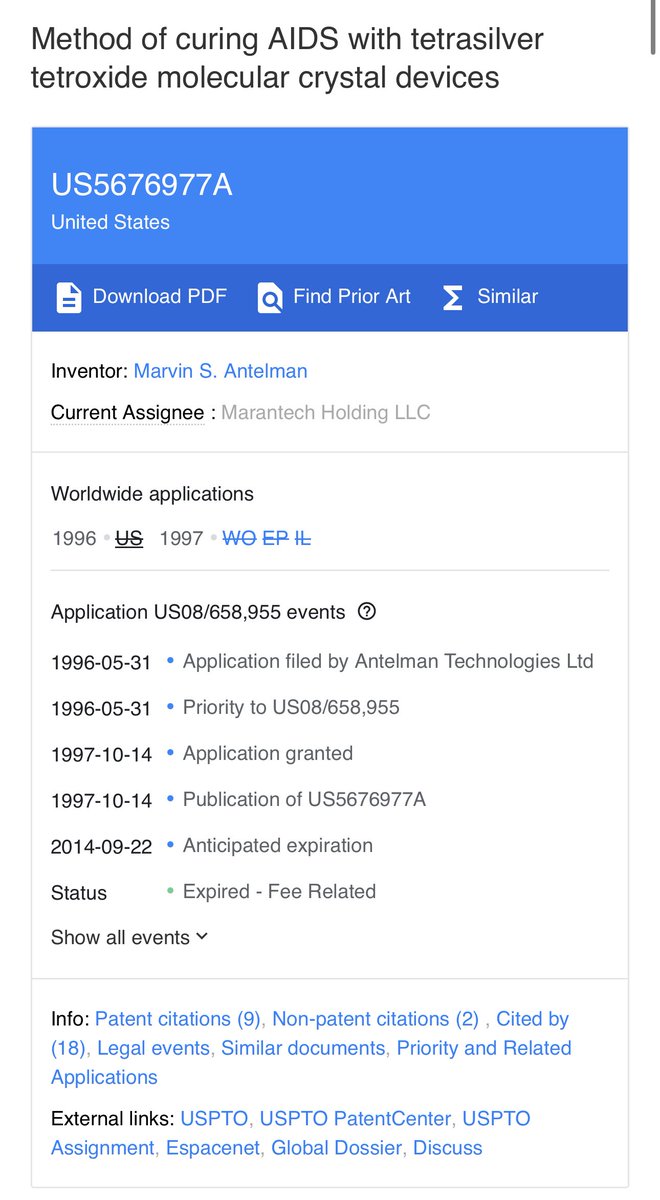
Task: Open the EP worldwide application link
Action: [275, 538]
